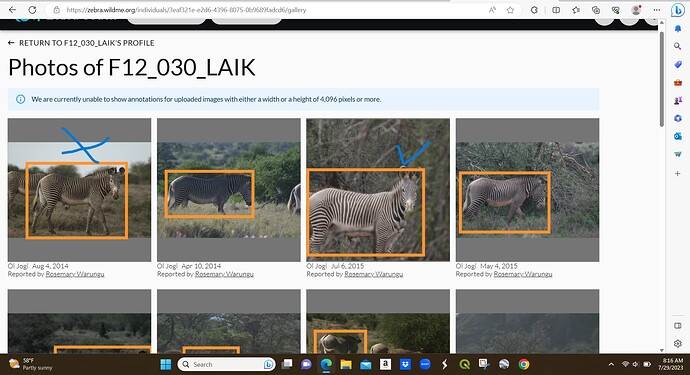Open the weather widget showing 58°F
The height and width of the screenshot is (375, 690).
31,364
